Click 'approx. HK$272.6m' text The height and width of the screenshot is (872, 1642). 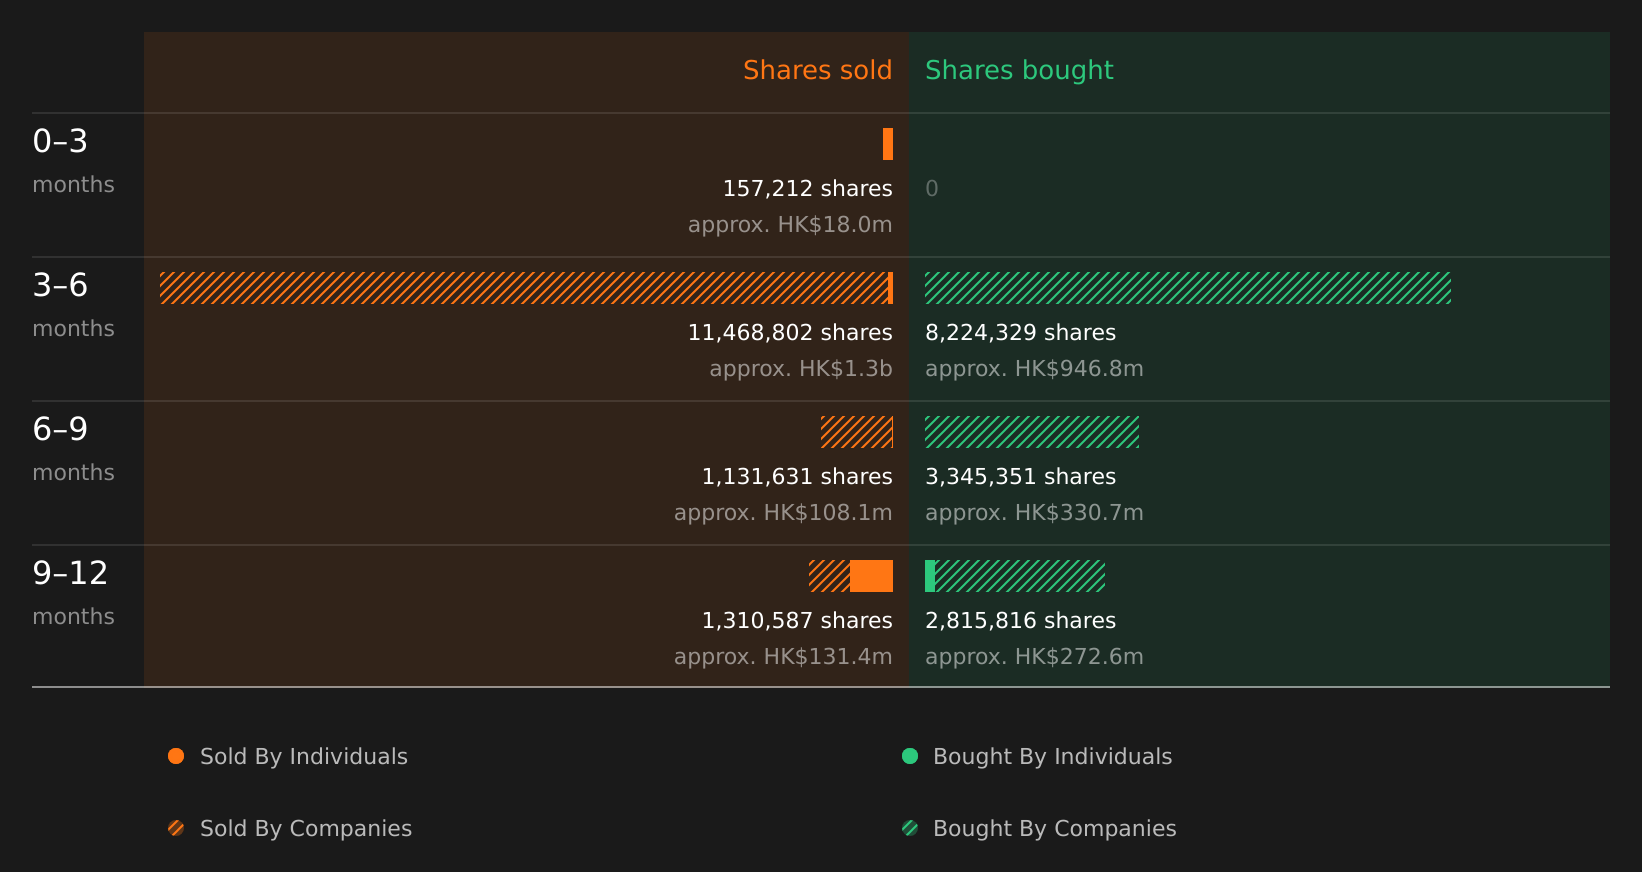point(1034,656)
